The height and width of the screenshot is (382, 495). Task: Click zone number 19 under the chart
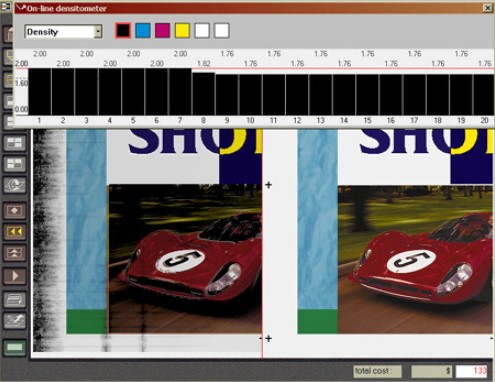coord(461,120)
